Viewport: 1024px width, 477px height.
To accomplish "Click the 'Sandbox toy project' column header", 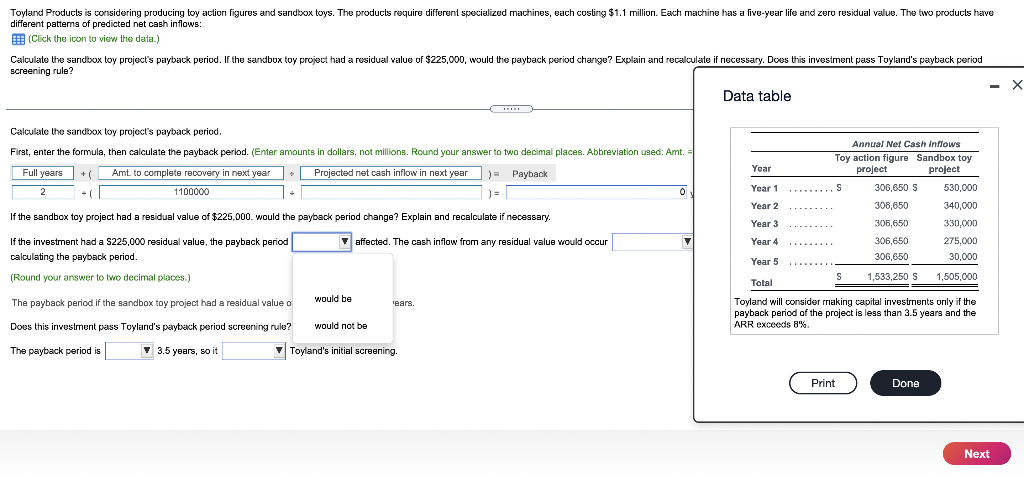I will 944,163.
